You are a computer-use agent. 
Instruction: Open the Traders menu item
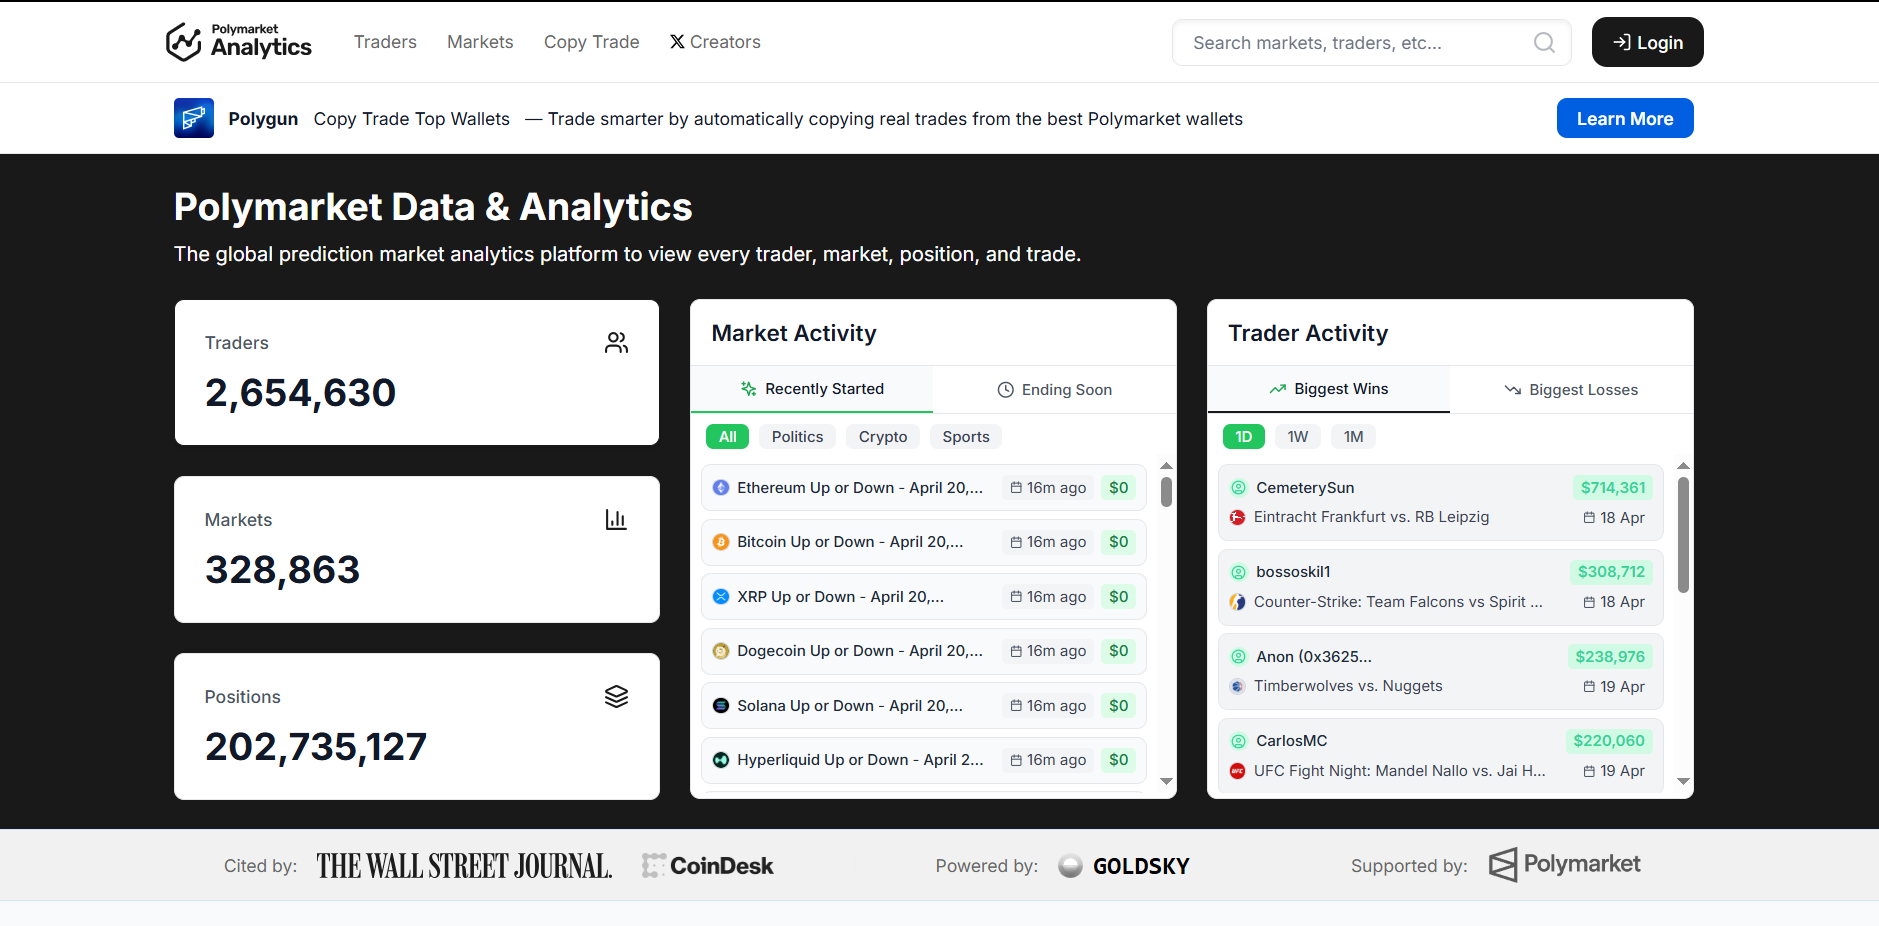click(x=385, y=42)
